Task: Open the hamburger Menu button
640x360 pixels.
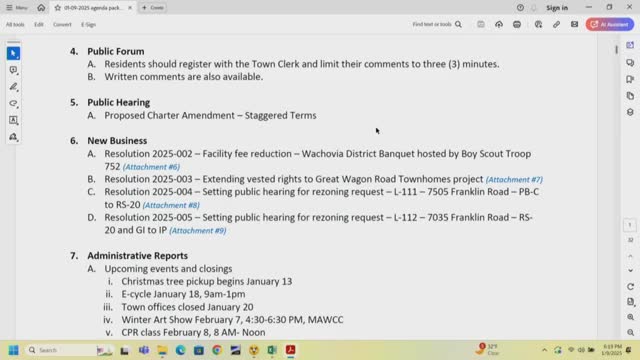Action: pyautogui.click(x=17, y=8)
